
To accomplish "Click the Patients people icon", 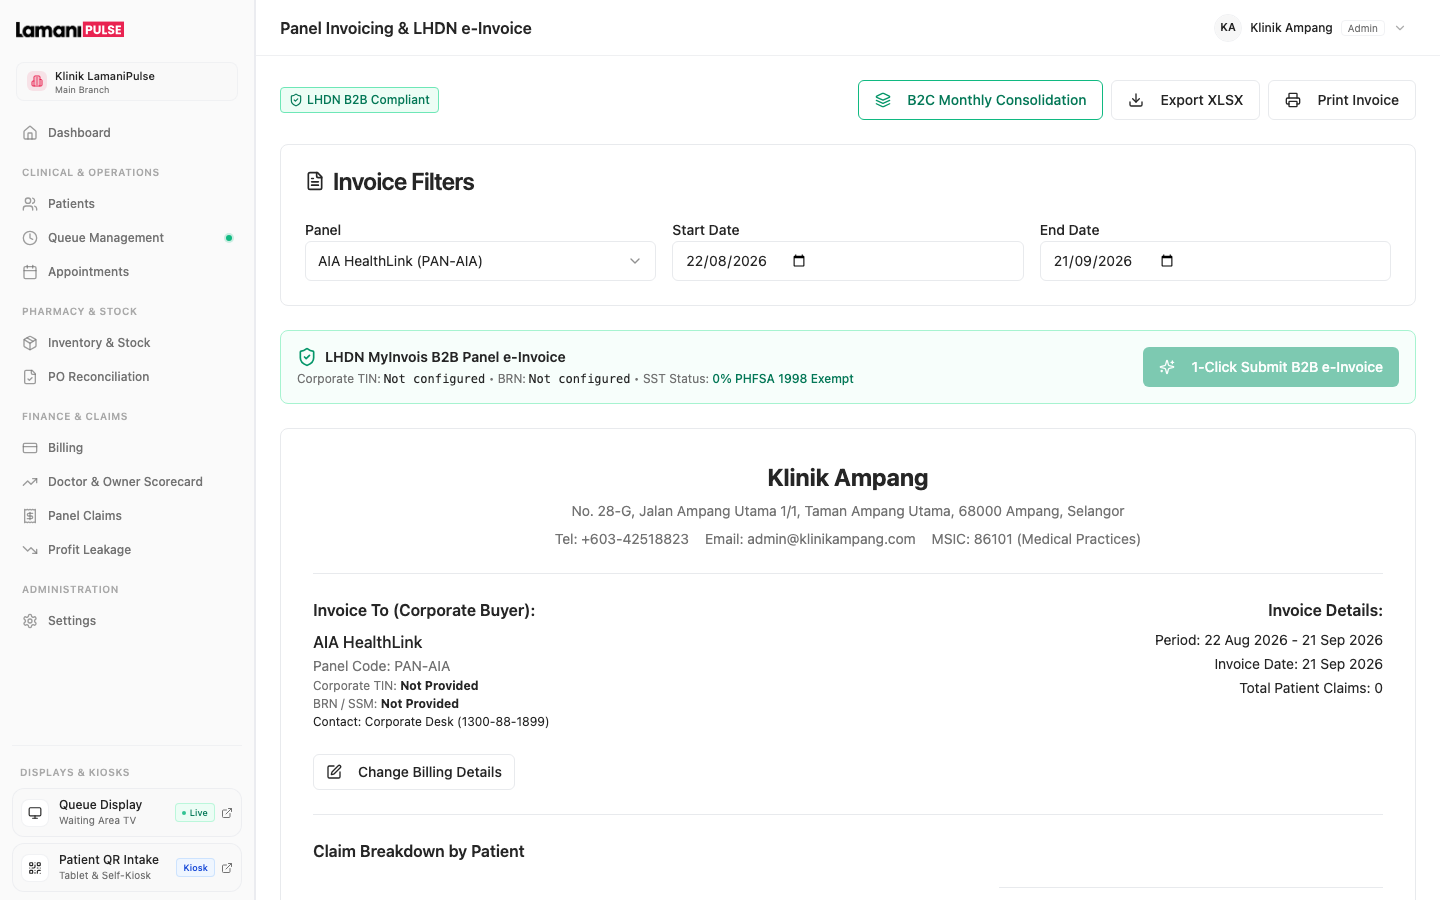I will 30,204.
